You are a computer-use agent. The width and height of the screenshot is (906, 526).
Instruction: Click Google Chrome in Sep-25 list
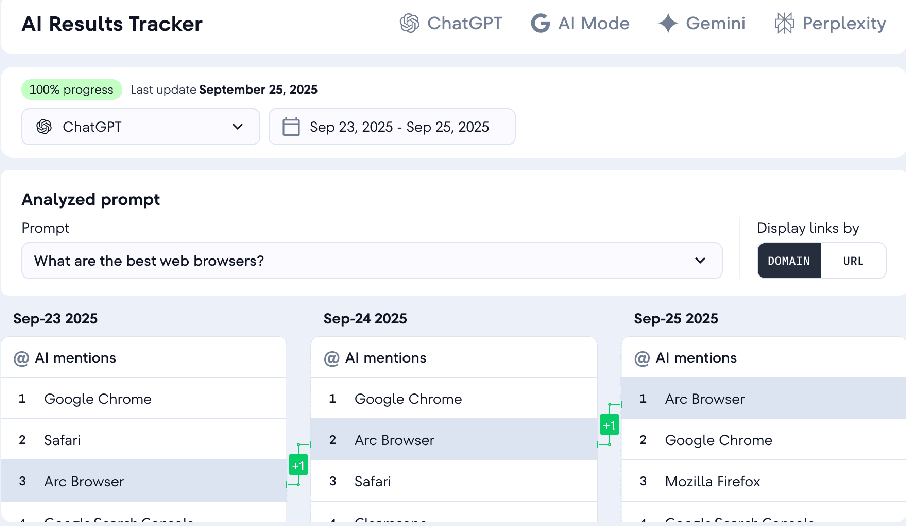pos(763,440)
